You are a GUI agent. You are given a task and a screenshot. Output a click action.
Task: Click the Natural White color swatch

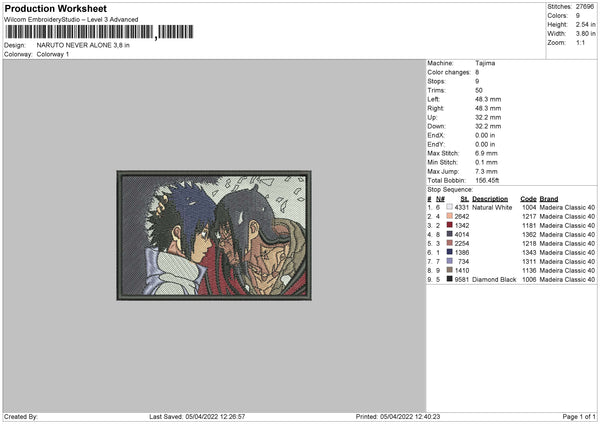point(449,207)
